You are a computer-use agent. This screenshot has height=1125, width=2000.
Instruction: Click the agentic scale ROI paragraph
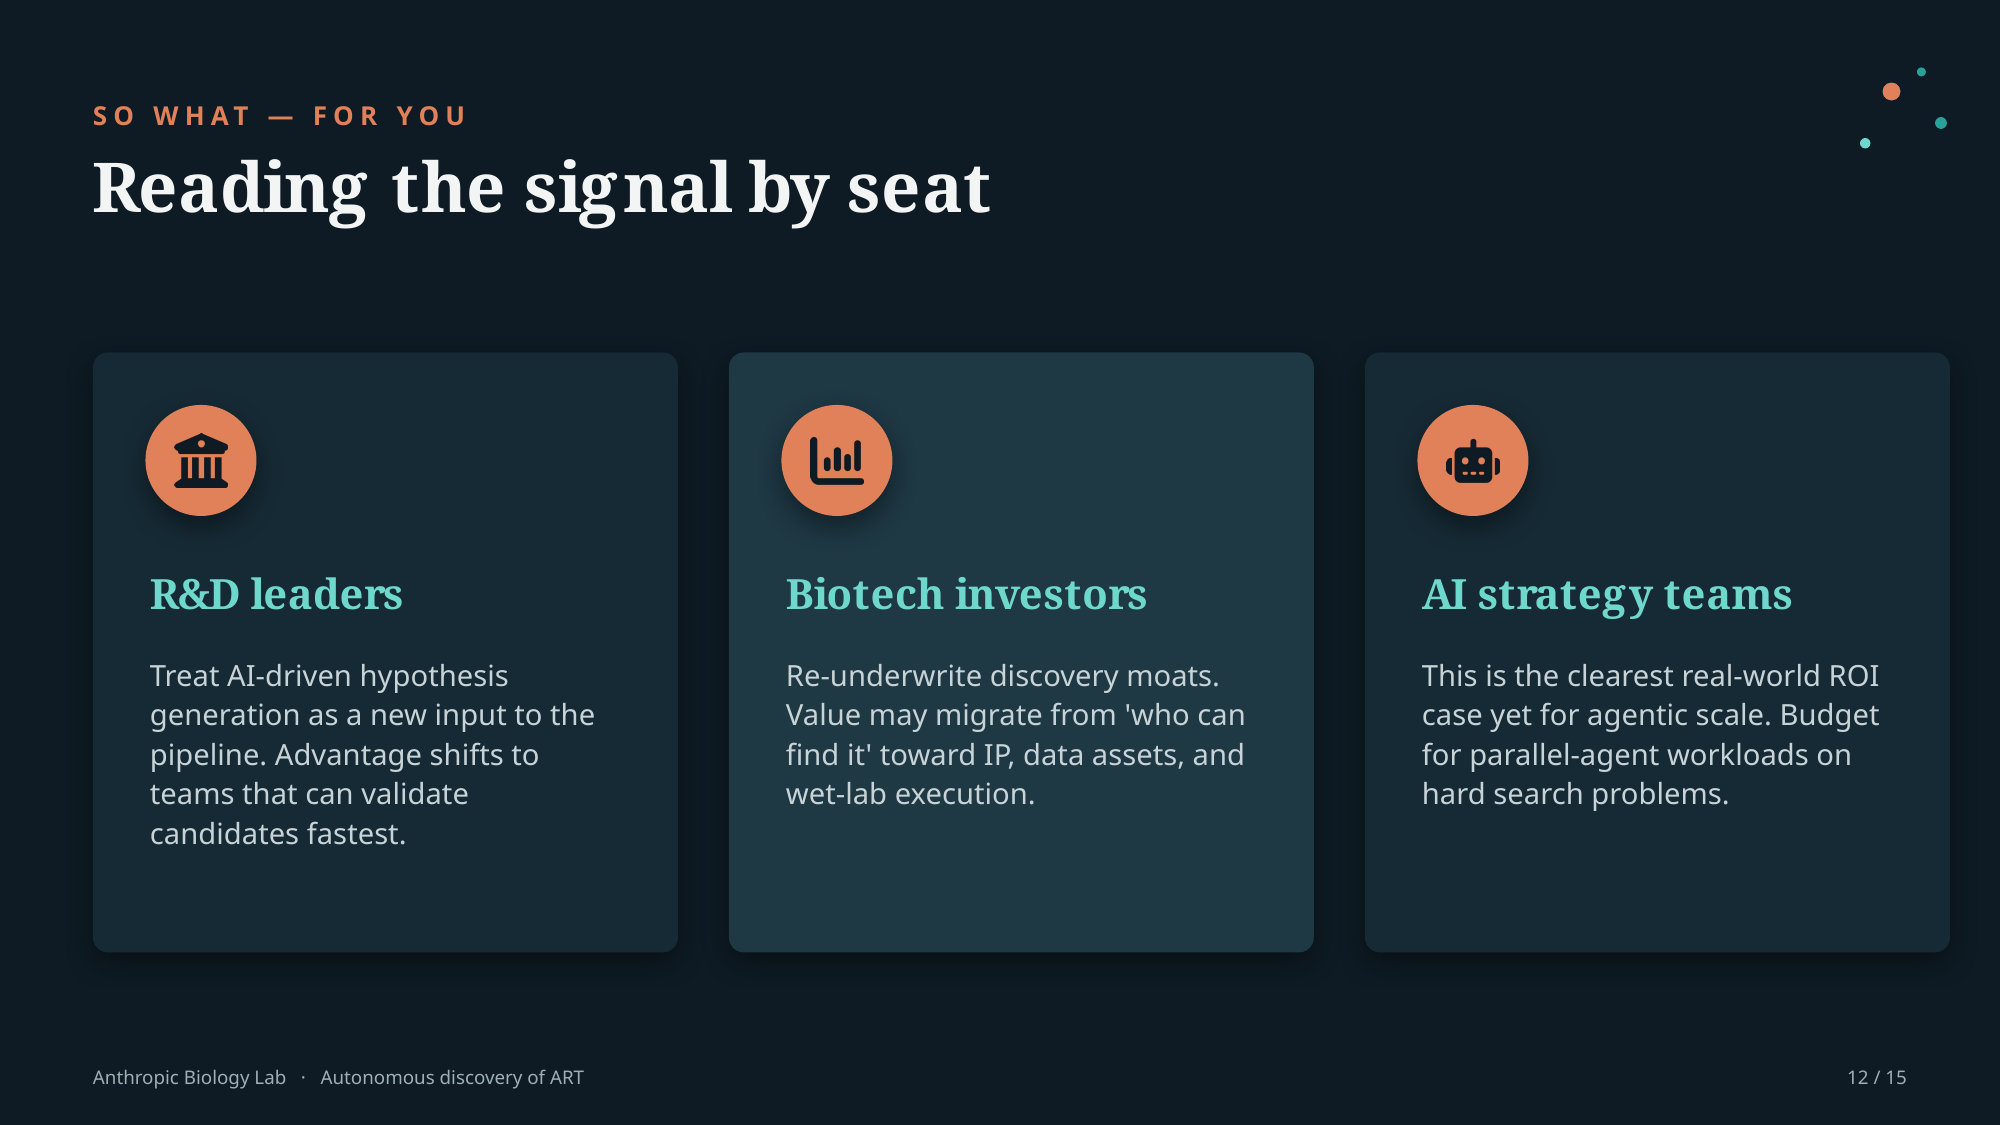[1650, 735]
